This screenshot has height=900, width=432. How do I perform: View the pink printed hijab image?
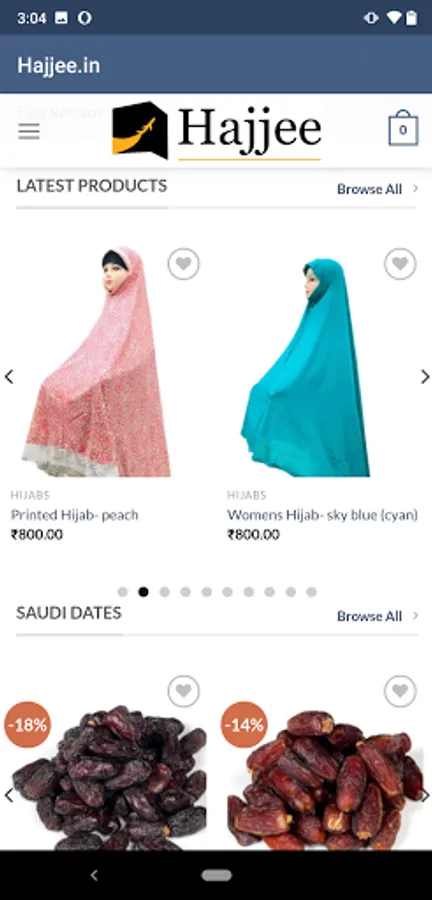[x=96, y=362]
